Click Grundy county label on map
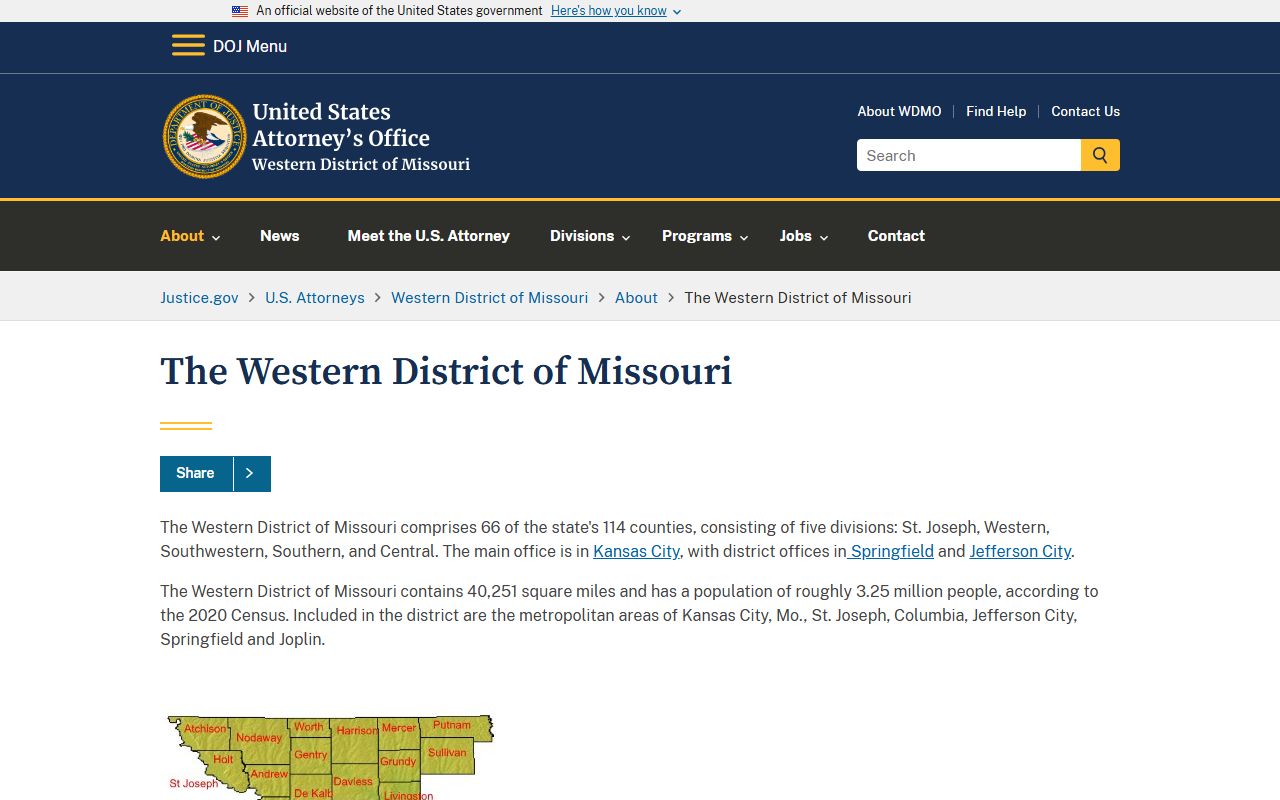The image size is (1280, 800). pos(398,761)
